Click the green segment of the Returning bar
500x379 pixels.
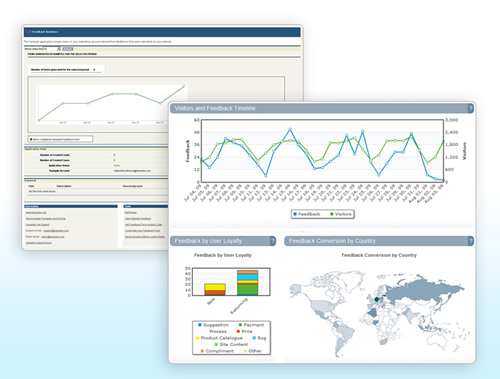pos(247,289)
